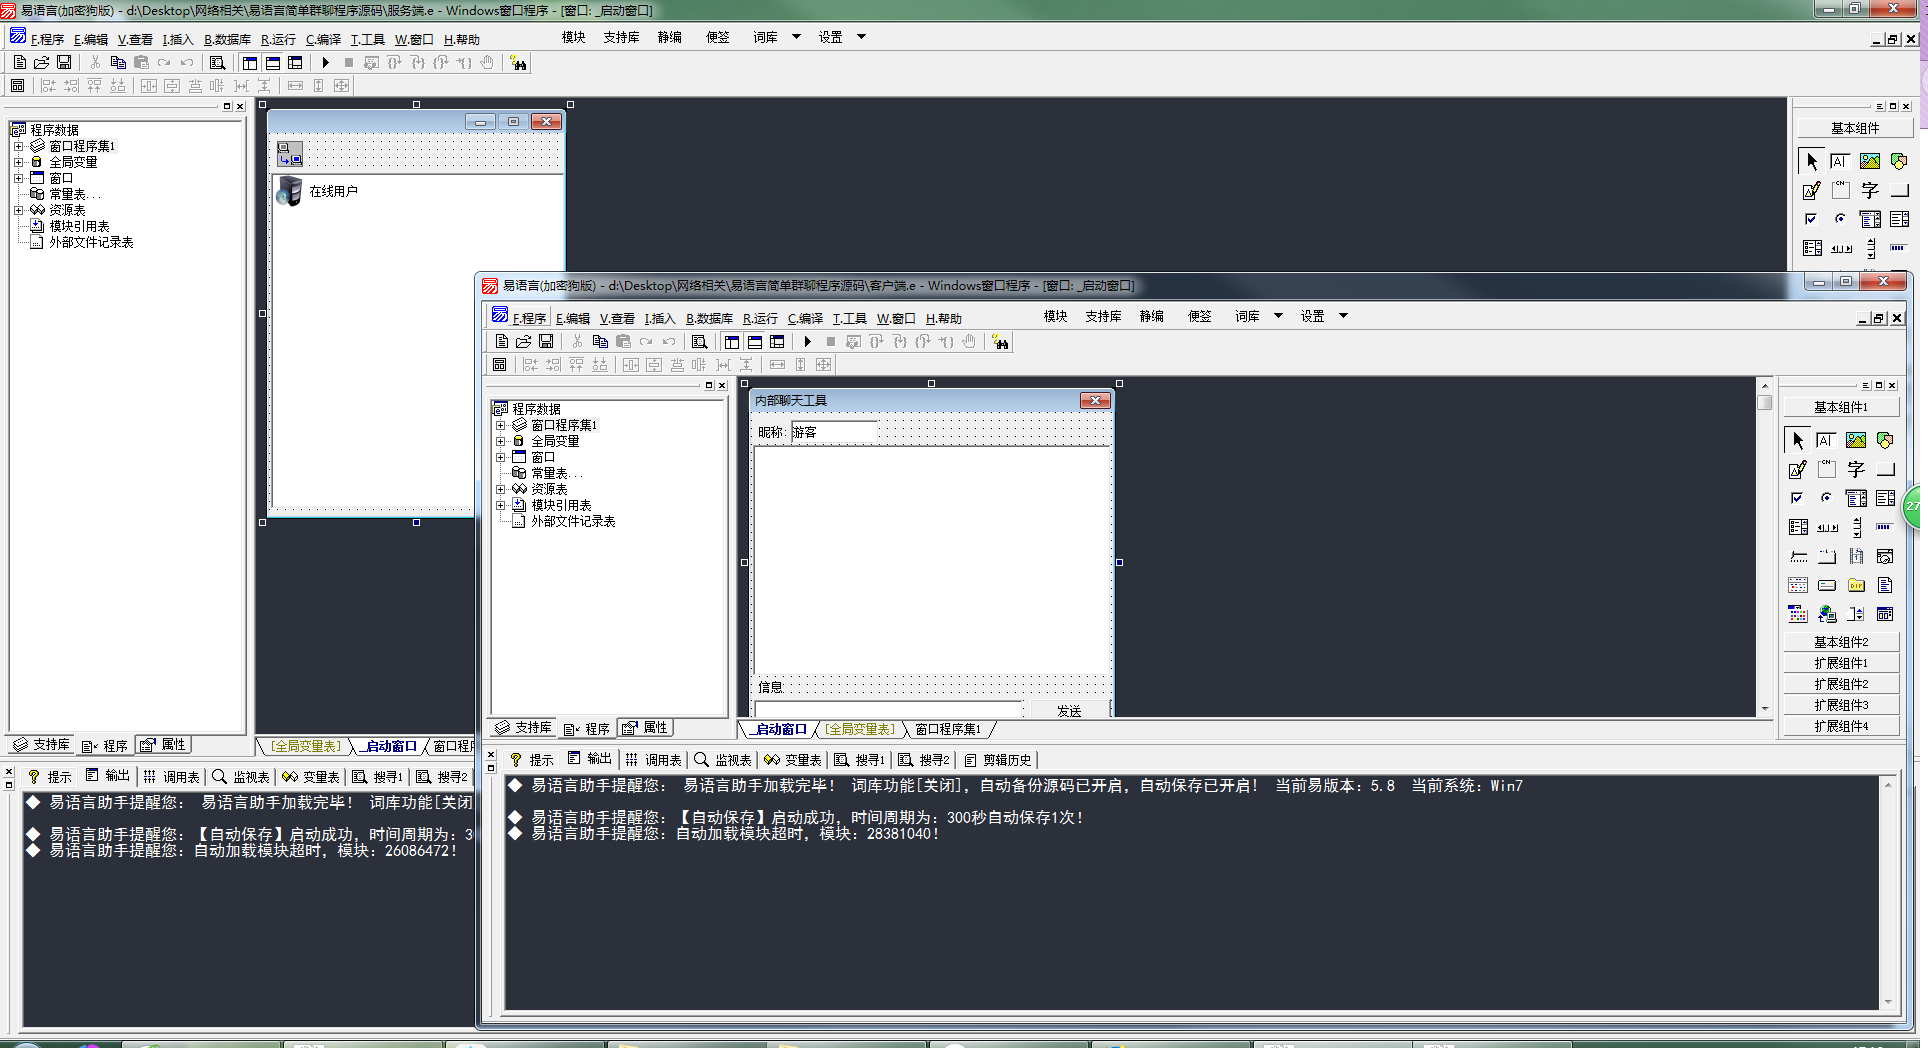The height and width of the screenshot is (1048, 1928).
Task: Click binoculars help-search icon in client window toolbar
Action: [1001, 342]
